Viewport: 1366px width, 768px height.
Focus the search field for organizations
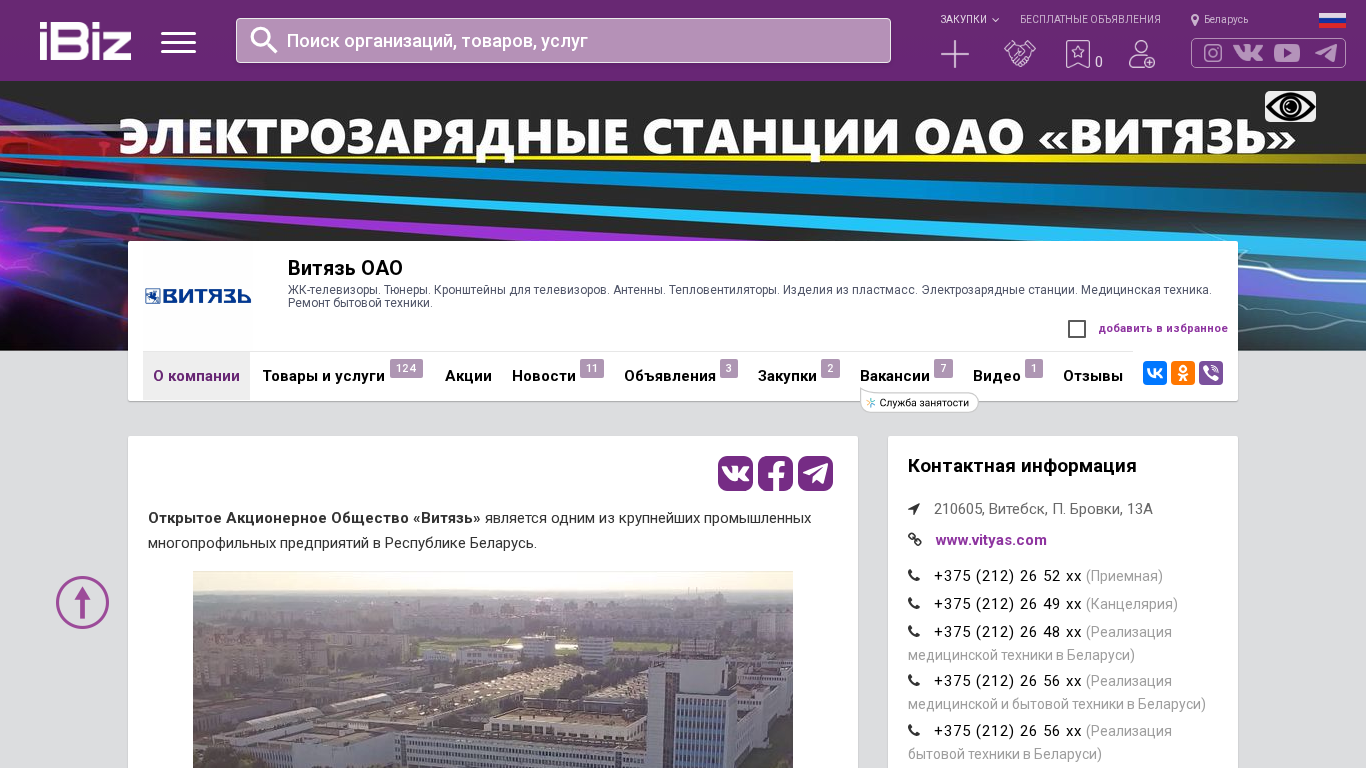pos(563,41)
